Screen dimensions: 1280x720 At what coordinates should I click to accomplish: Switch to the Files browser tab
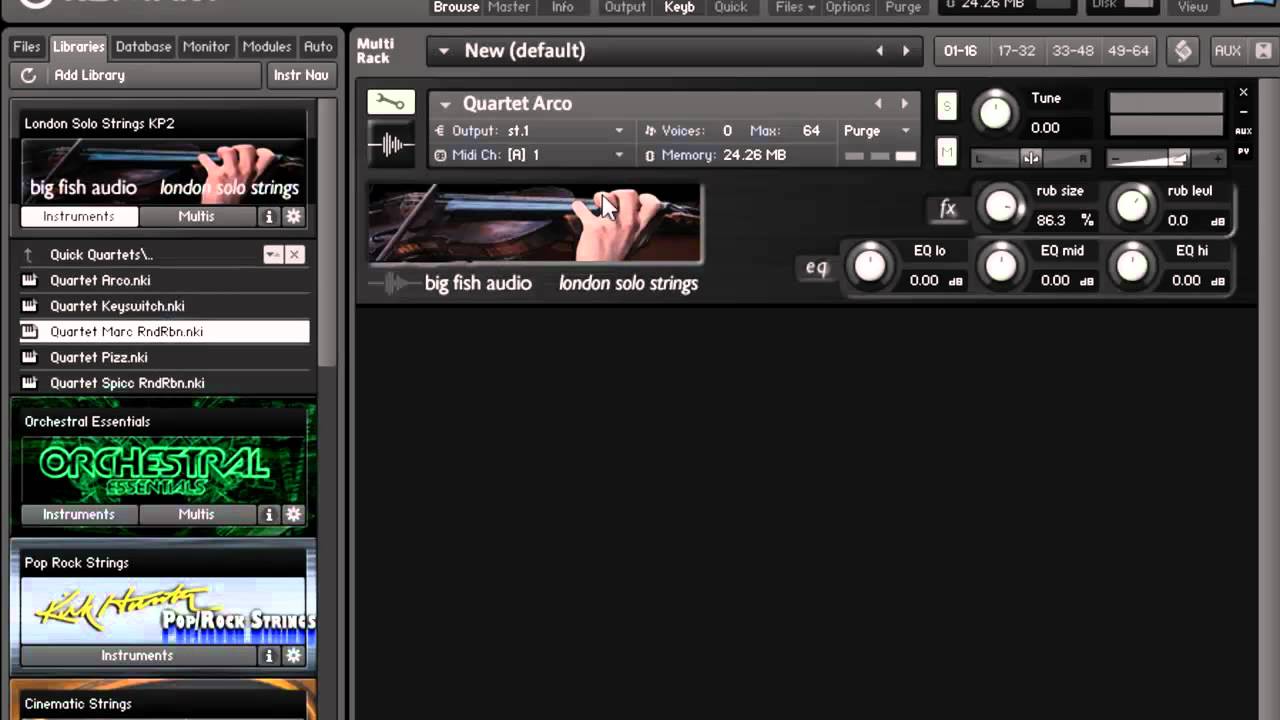27,47
